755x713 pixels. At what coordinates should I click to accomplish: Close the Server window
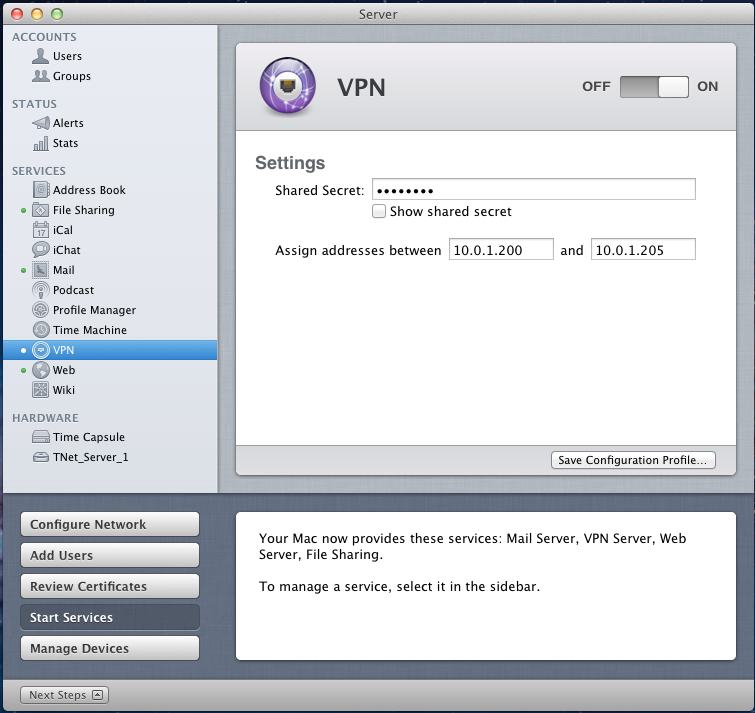click(x=17, y=14)
